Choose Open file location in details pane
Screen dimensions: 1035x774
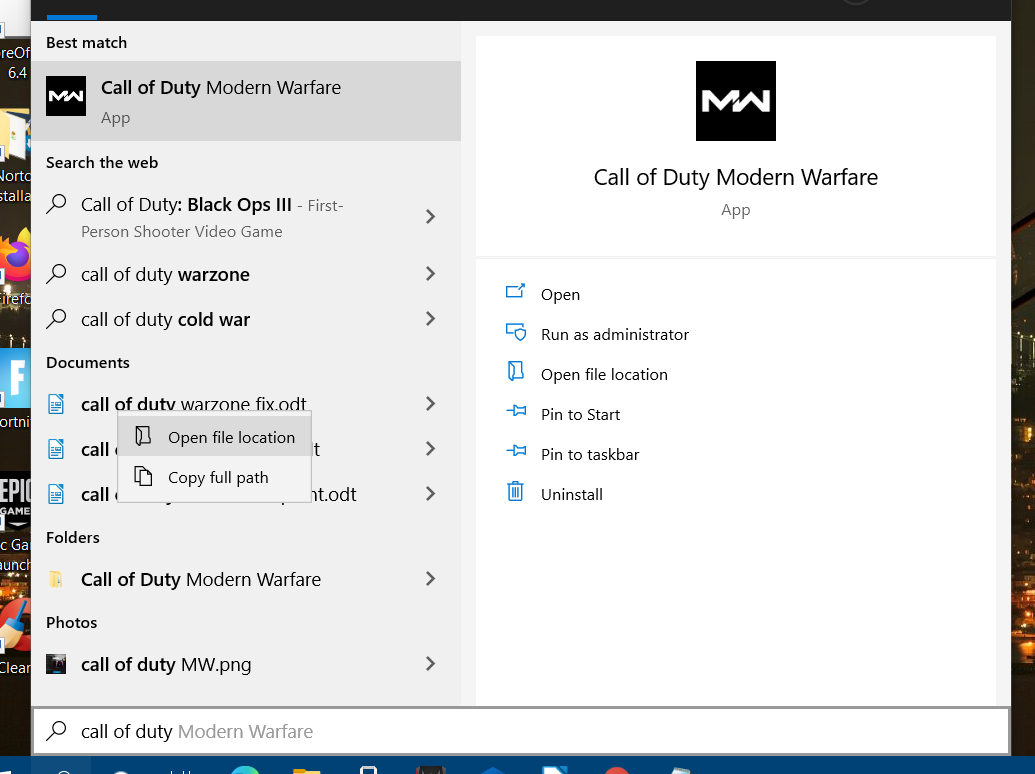click(x=604, y=375)
